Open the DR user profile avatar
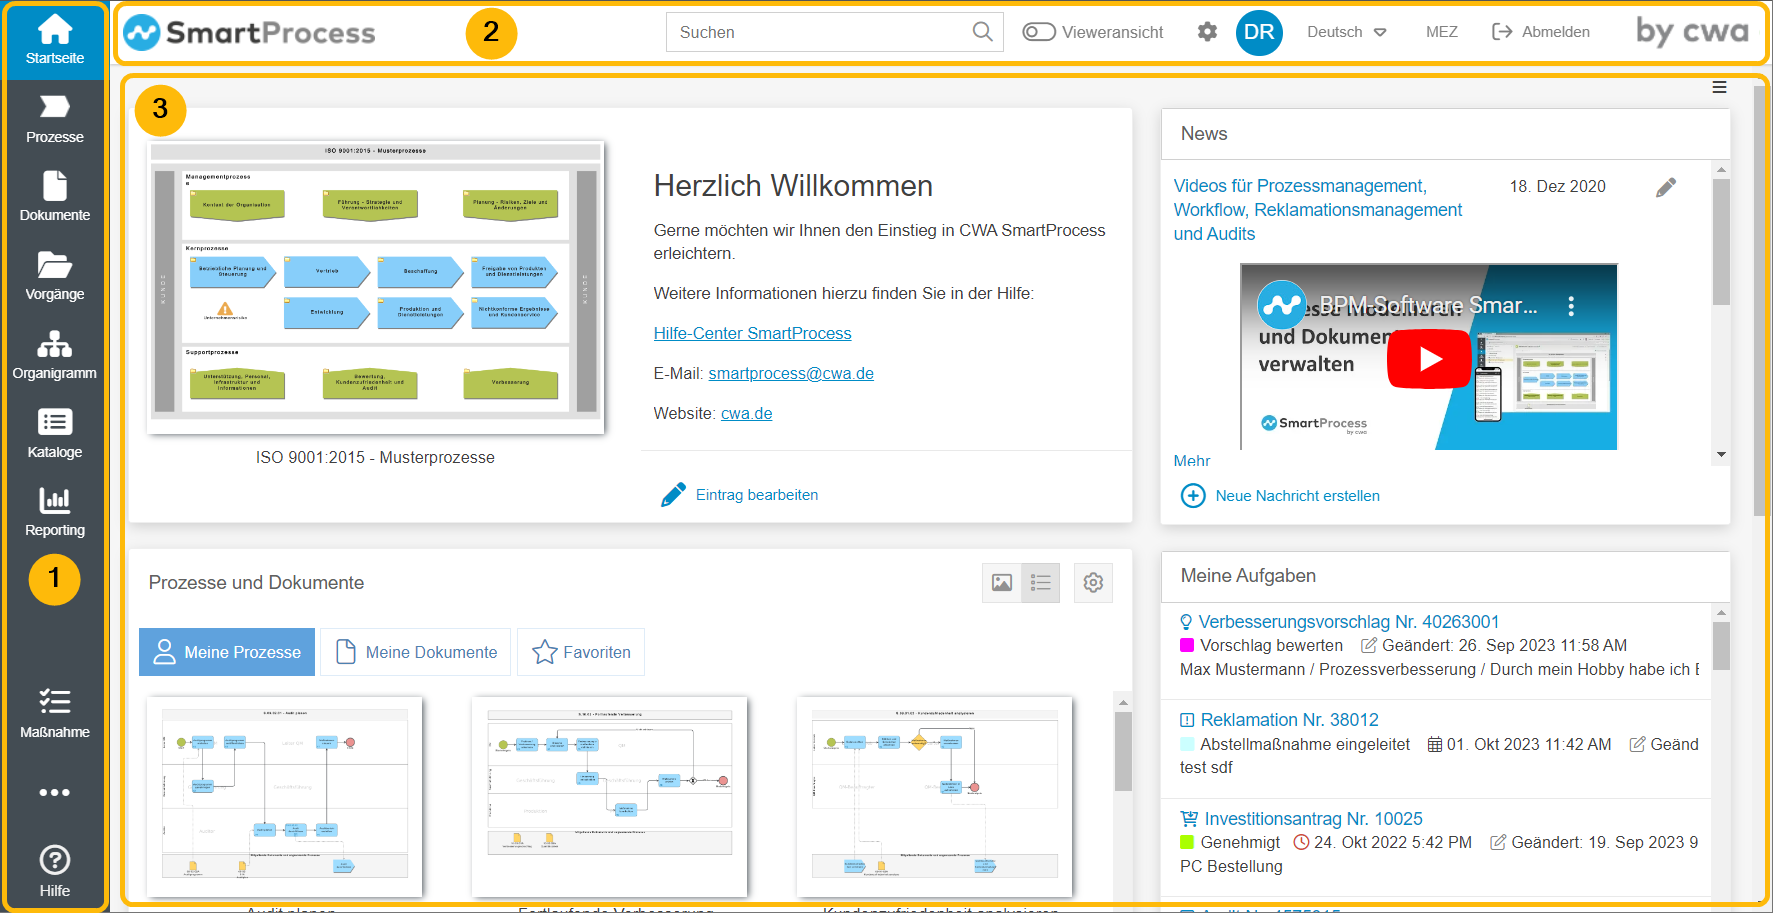Image resolution: width=1773 pixels, height=913 pixels. (1259, 32)
